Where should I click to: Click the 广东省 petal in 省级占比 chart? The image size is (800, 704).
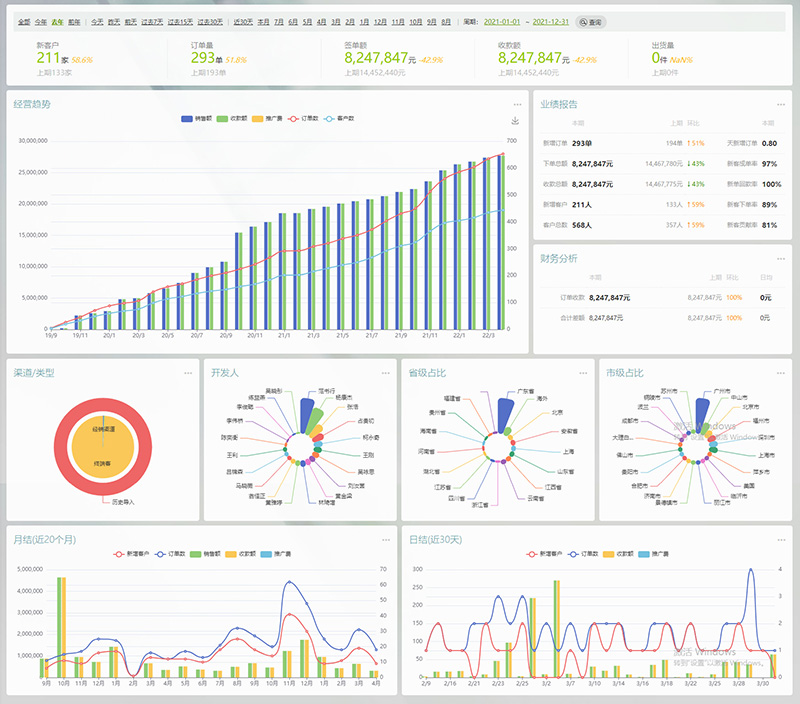coord(506,413)
